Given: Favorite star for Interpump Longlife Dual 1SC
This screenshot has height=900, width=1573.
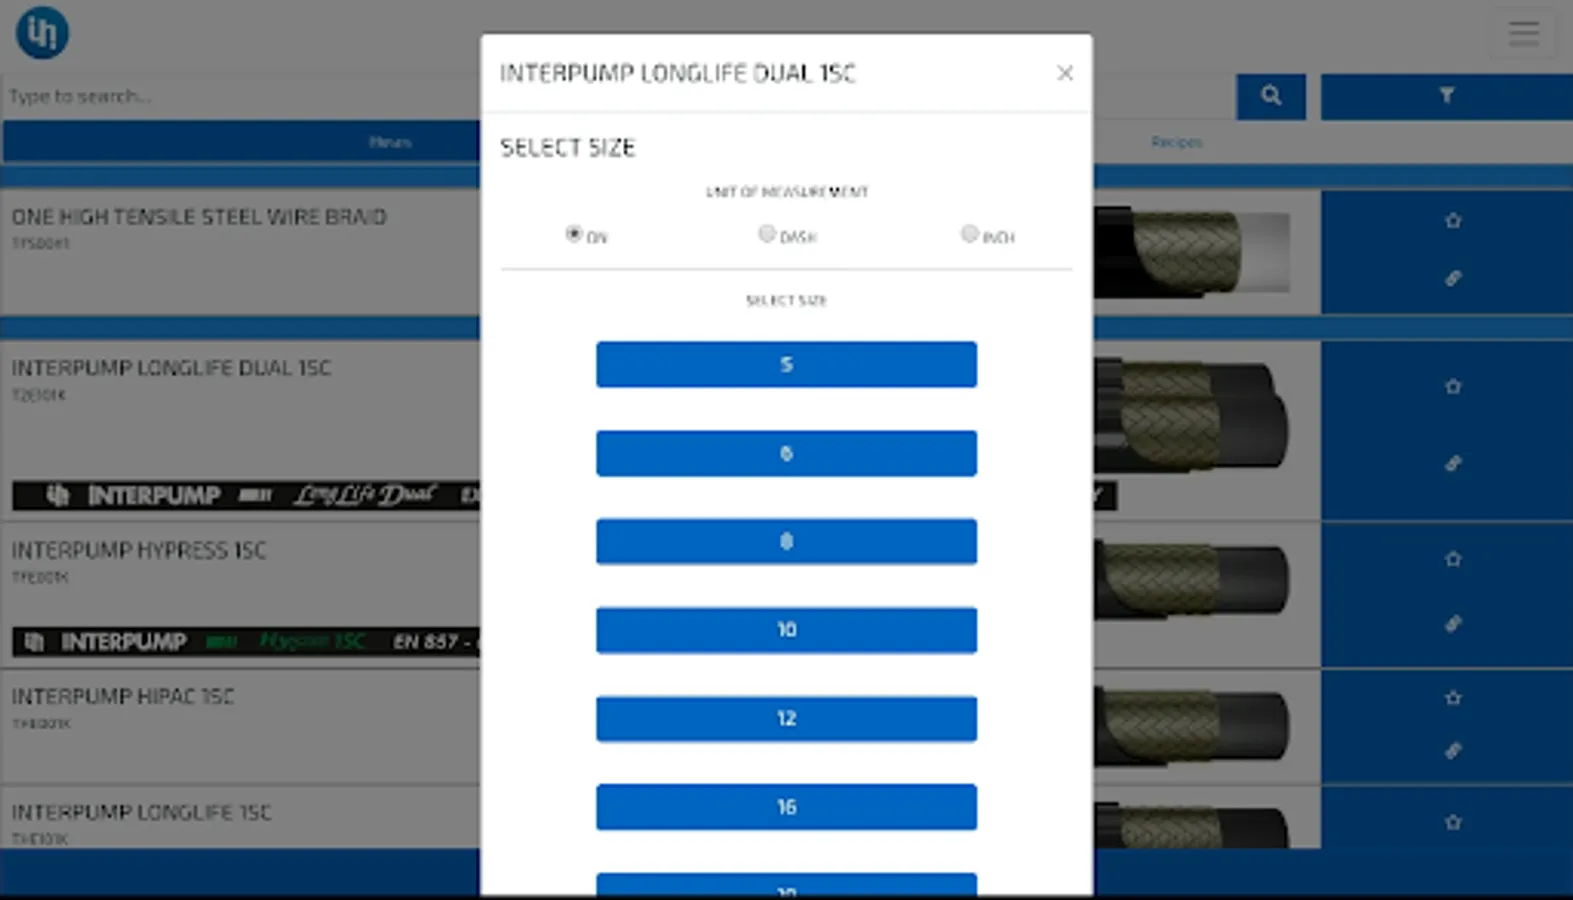Looking at the screenshot, I should (1453, 386).
